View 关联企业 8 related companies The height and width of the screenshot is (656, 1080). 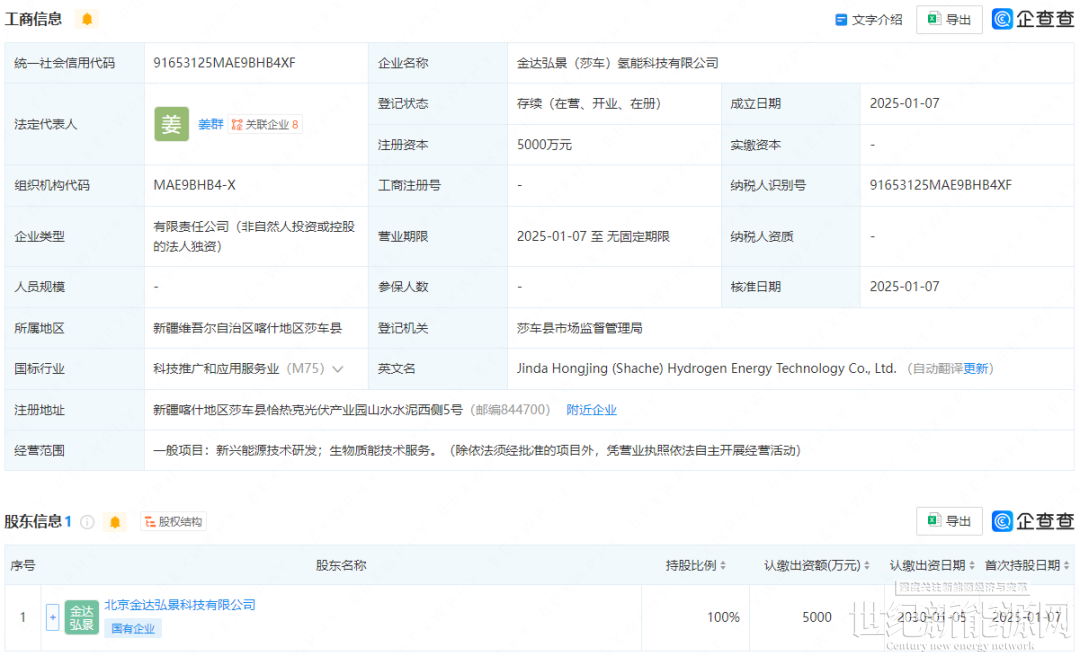pos(265,124)
